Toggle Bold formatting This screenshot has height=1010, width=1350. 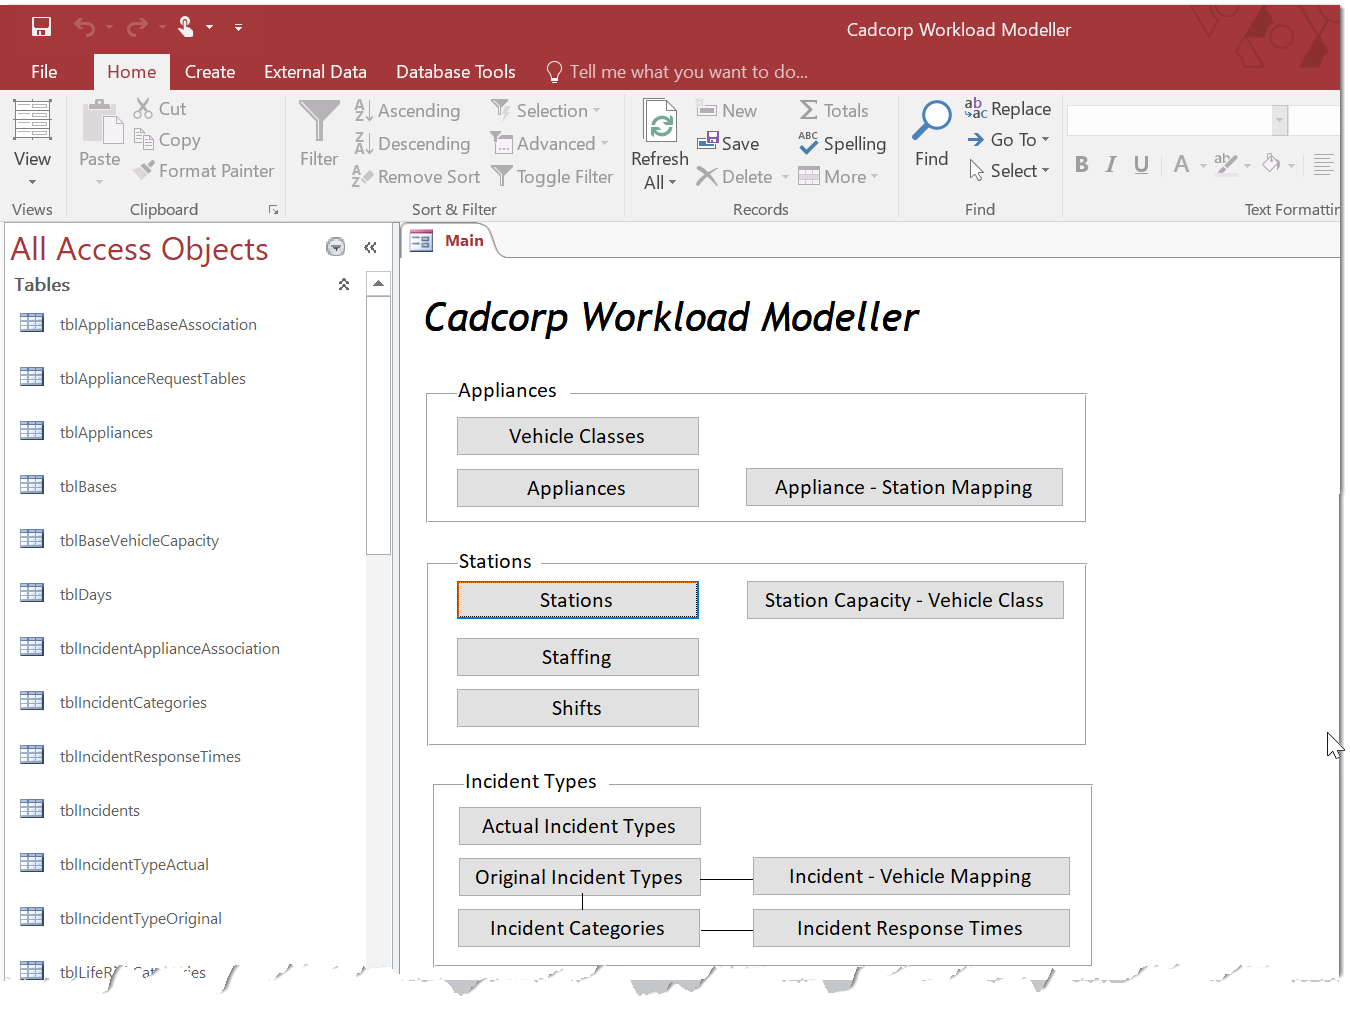pos(1081,164)
